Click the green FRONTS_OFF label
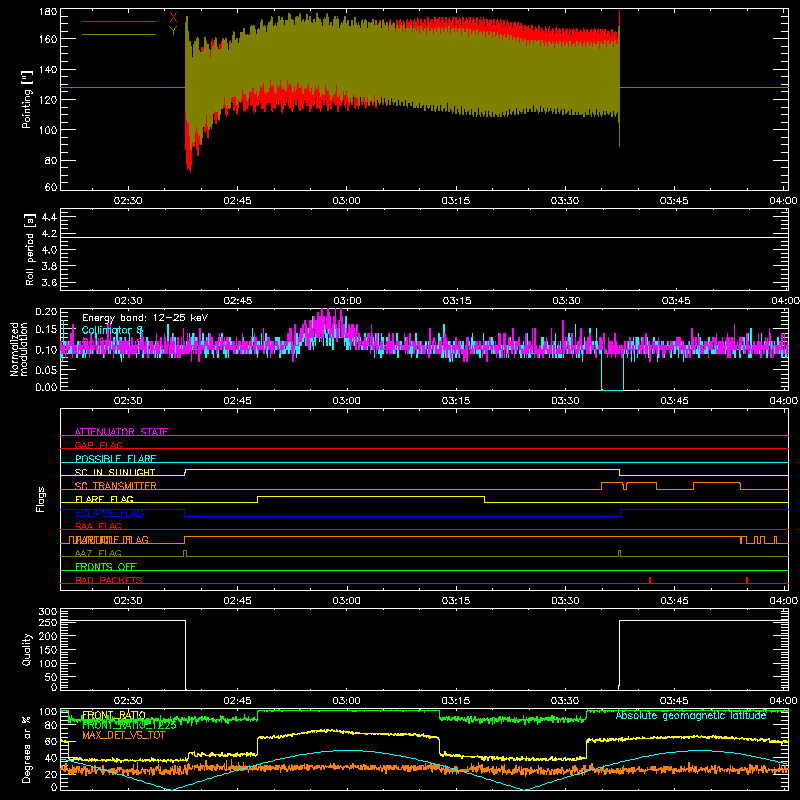800x800 pixels. tap(106, 567)
